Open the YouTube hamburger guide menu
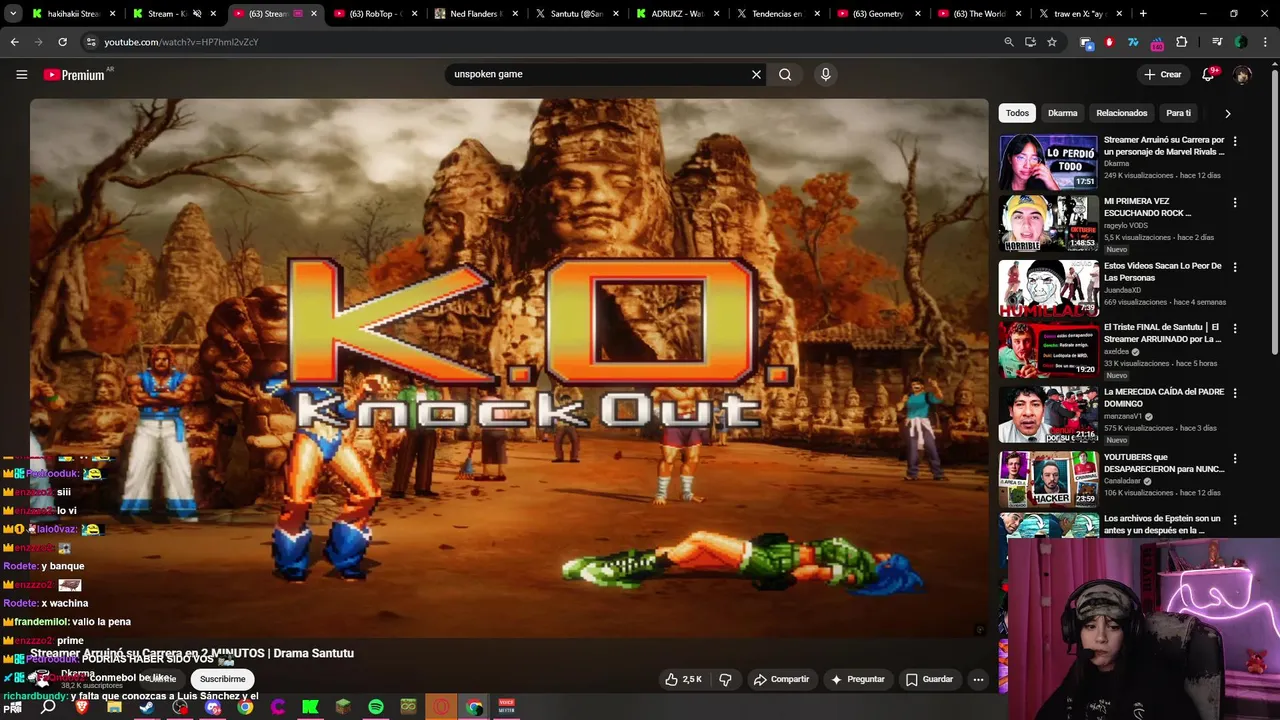 tap(21, 74)
